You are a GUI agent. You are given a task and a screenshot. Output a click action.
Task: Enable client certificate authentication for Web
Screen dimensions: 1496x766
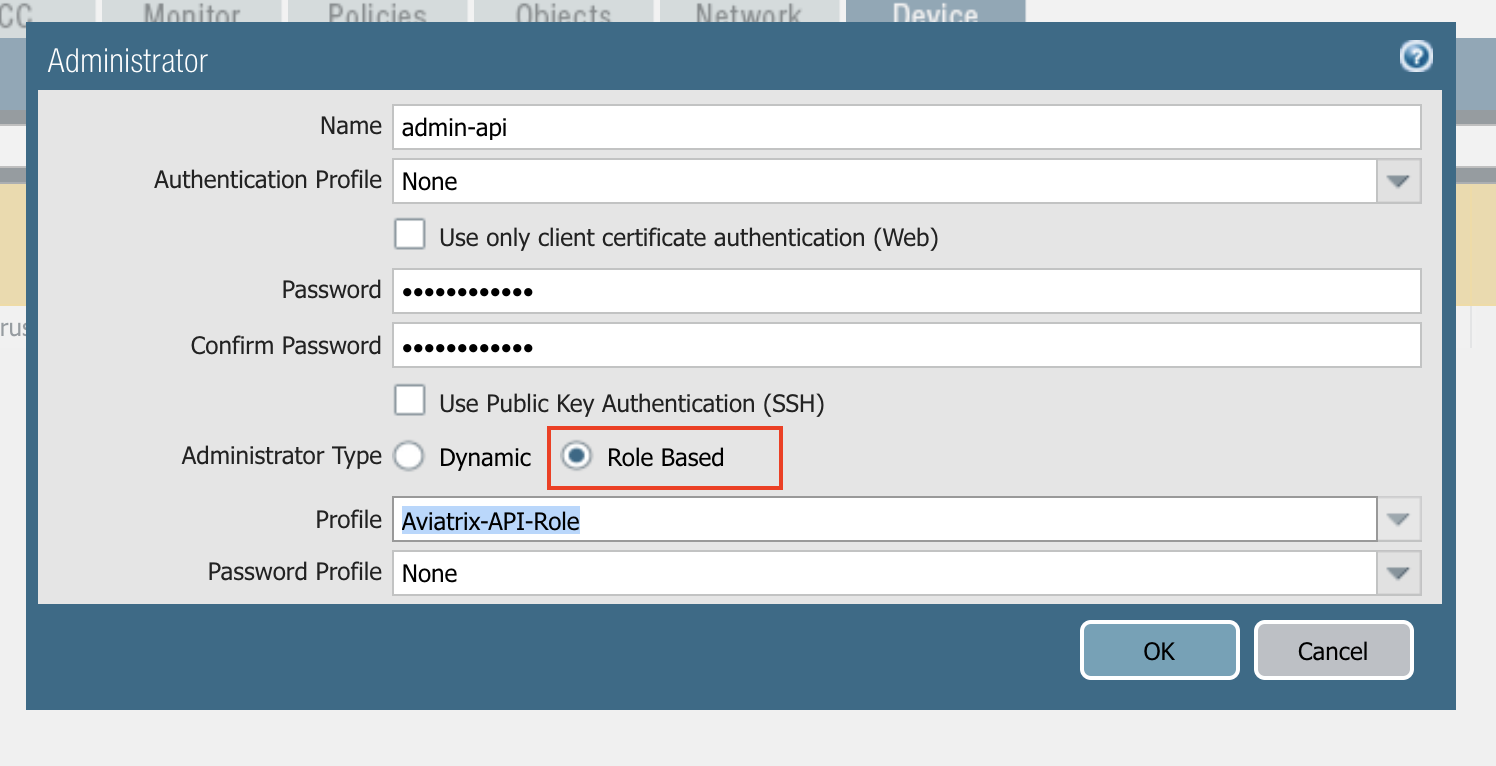pyautogui.click(x=410, y=233)
